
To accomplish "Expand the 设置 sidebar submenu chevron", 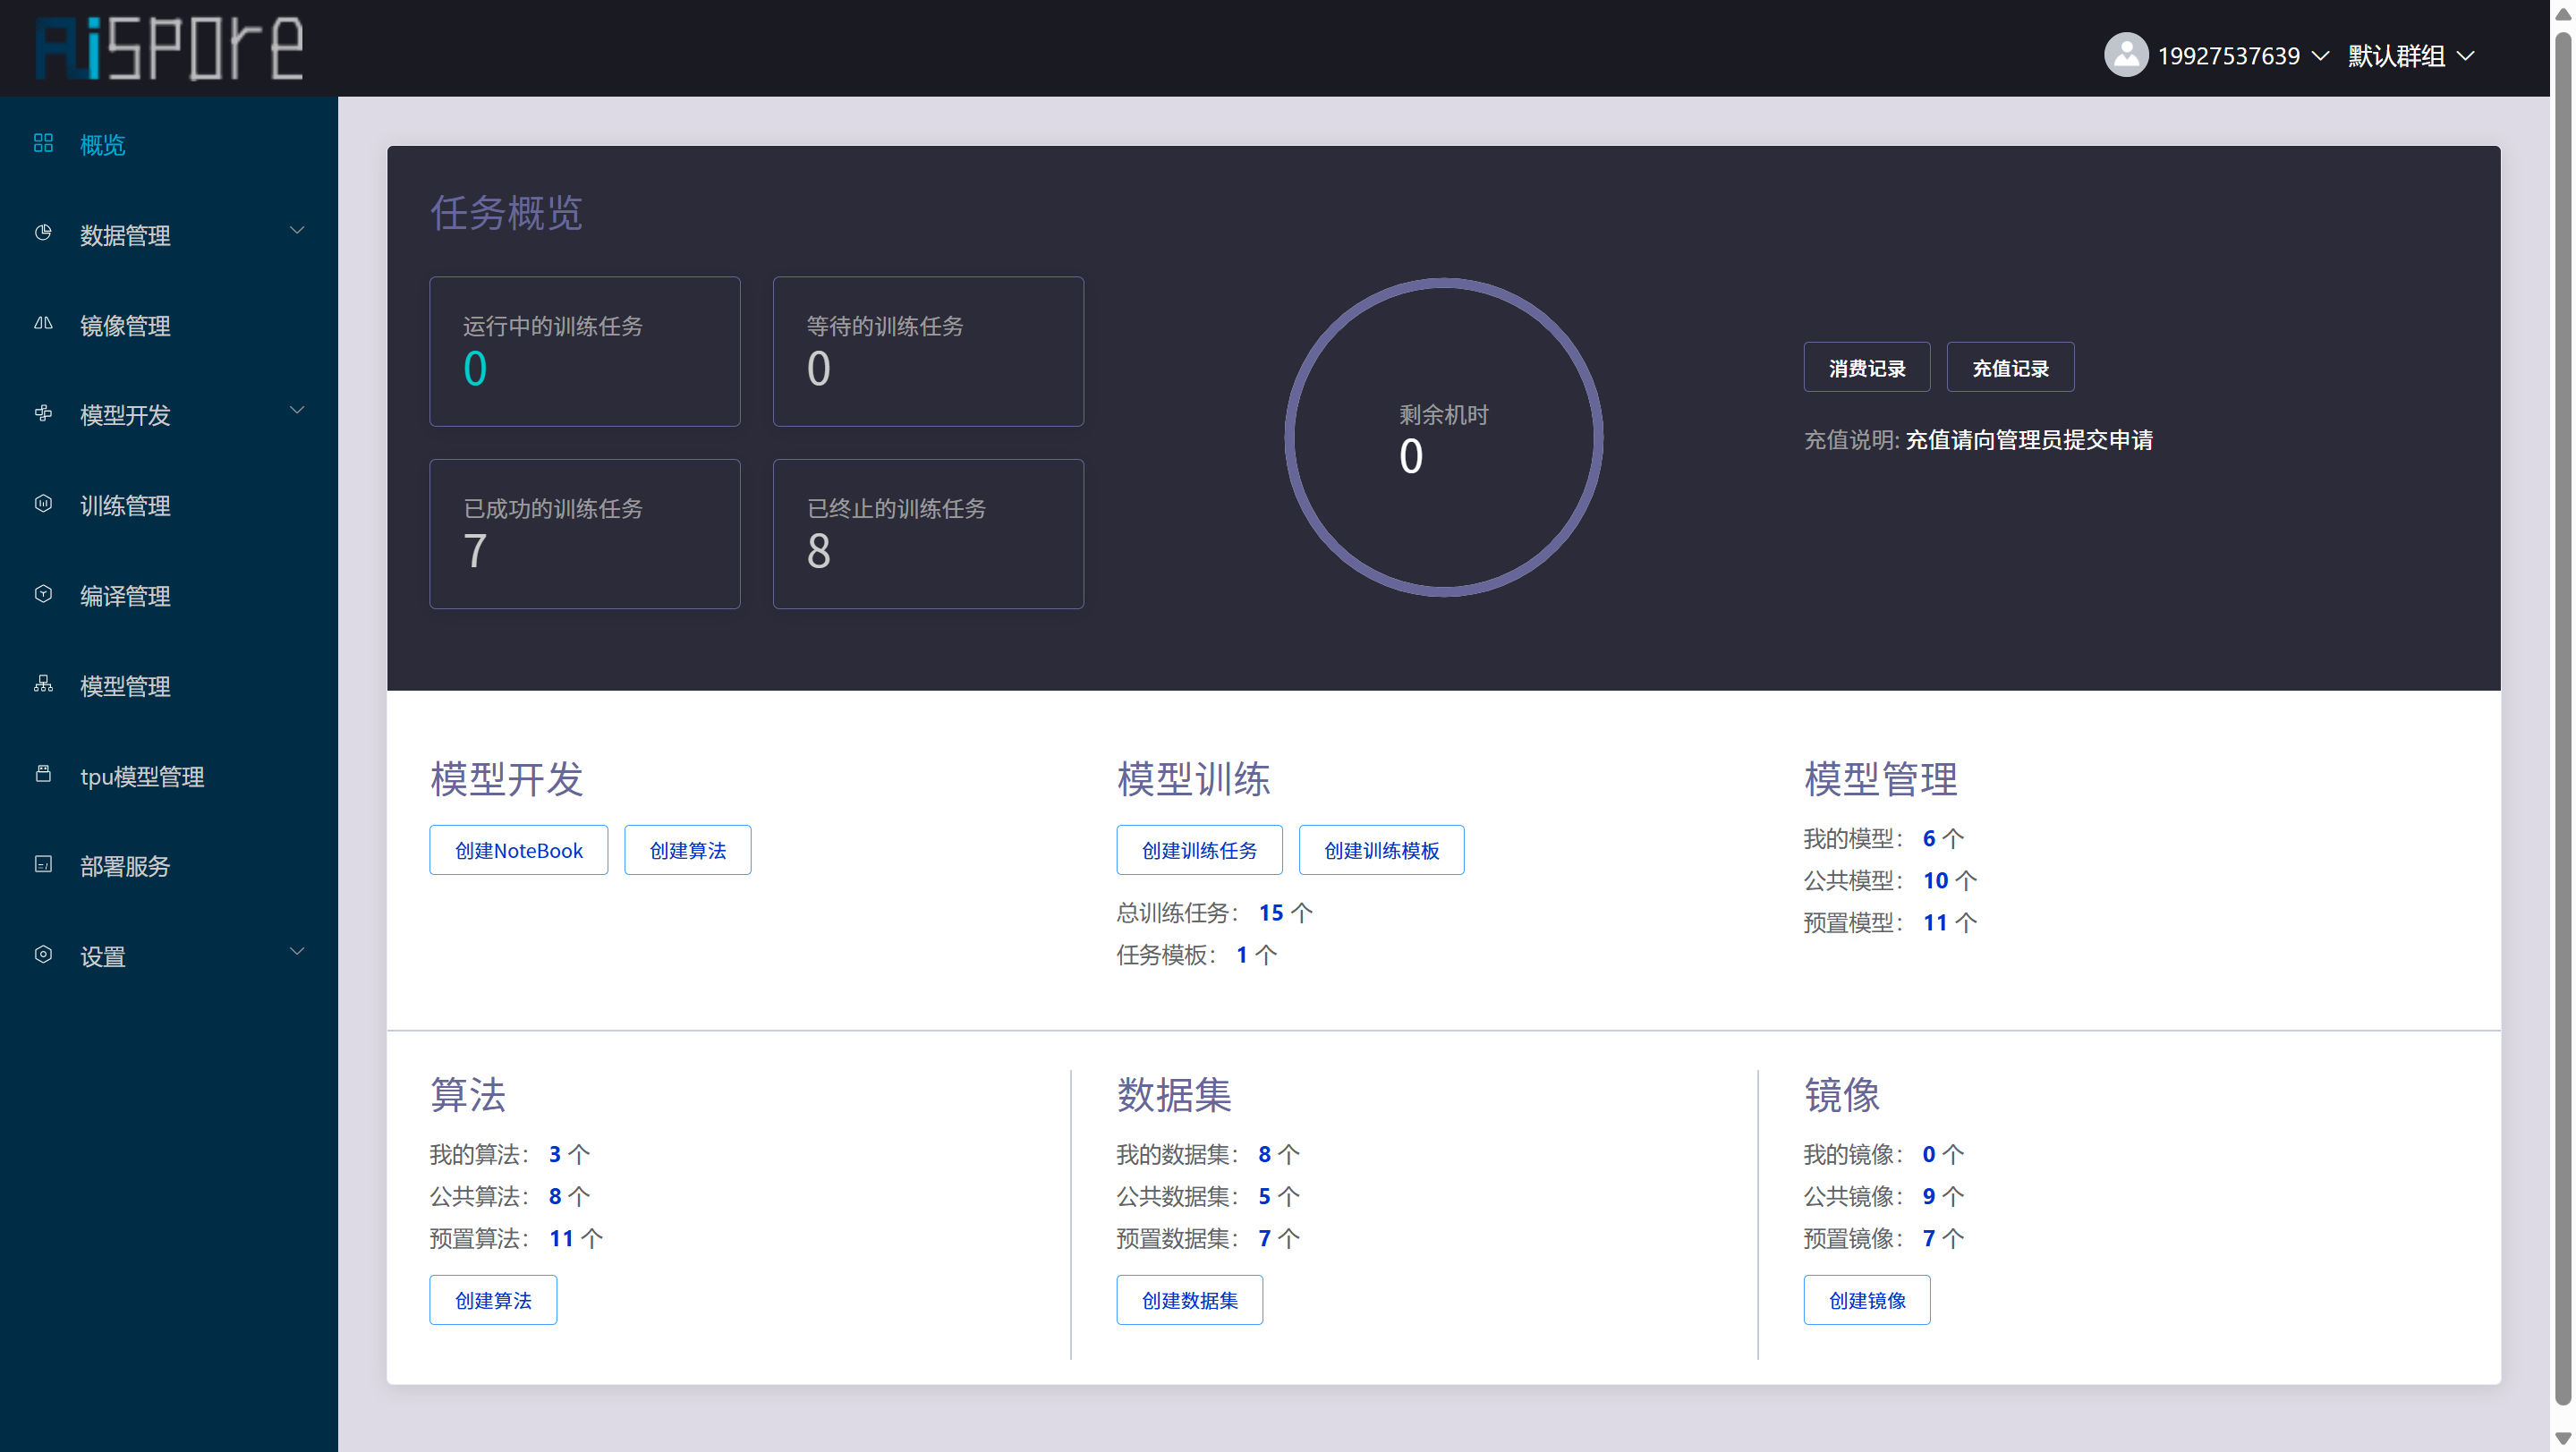I will click(297, 952).
